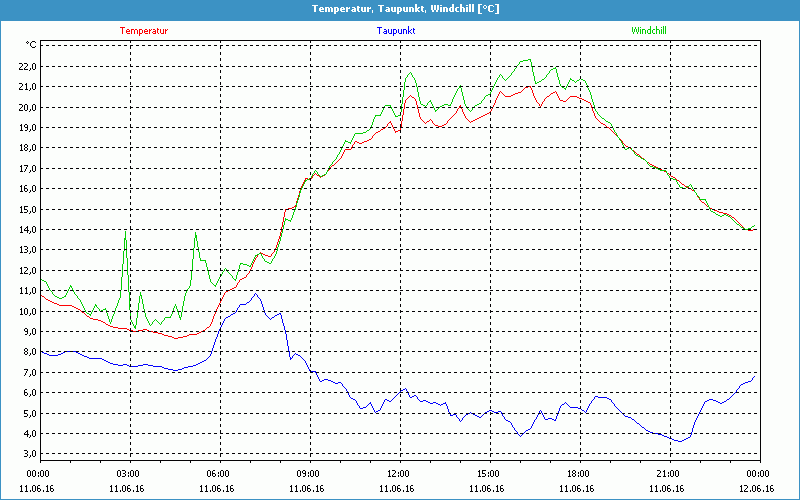800x500 pixels.
Task: Click the blue Taupunkt peak after 06:00
Action: pyautogui.click(x=256, y=294)
